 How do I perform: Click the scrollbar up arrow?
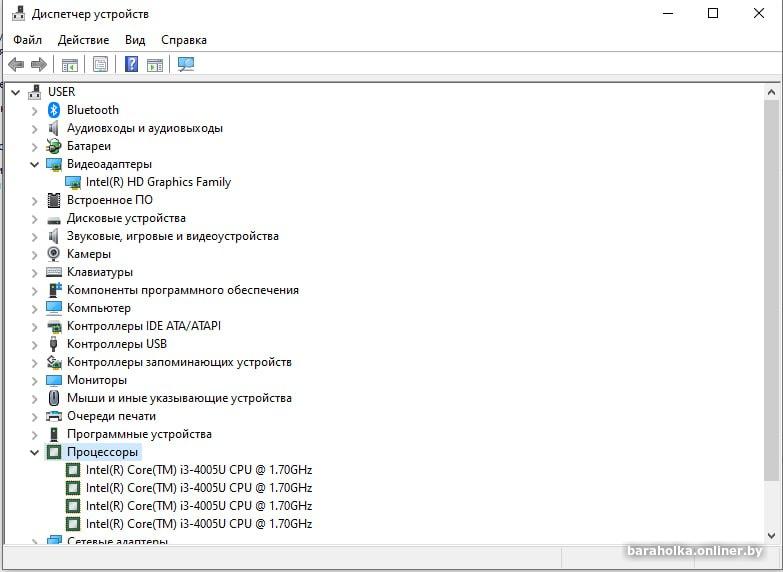tap(771, 92)
